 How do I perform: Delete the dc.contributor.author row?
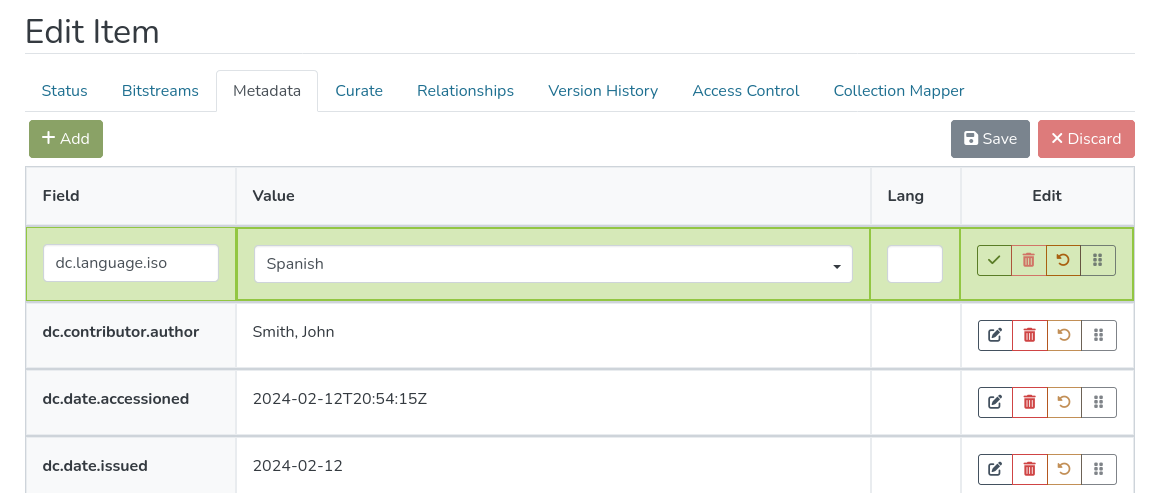click(1030, 335)
